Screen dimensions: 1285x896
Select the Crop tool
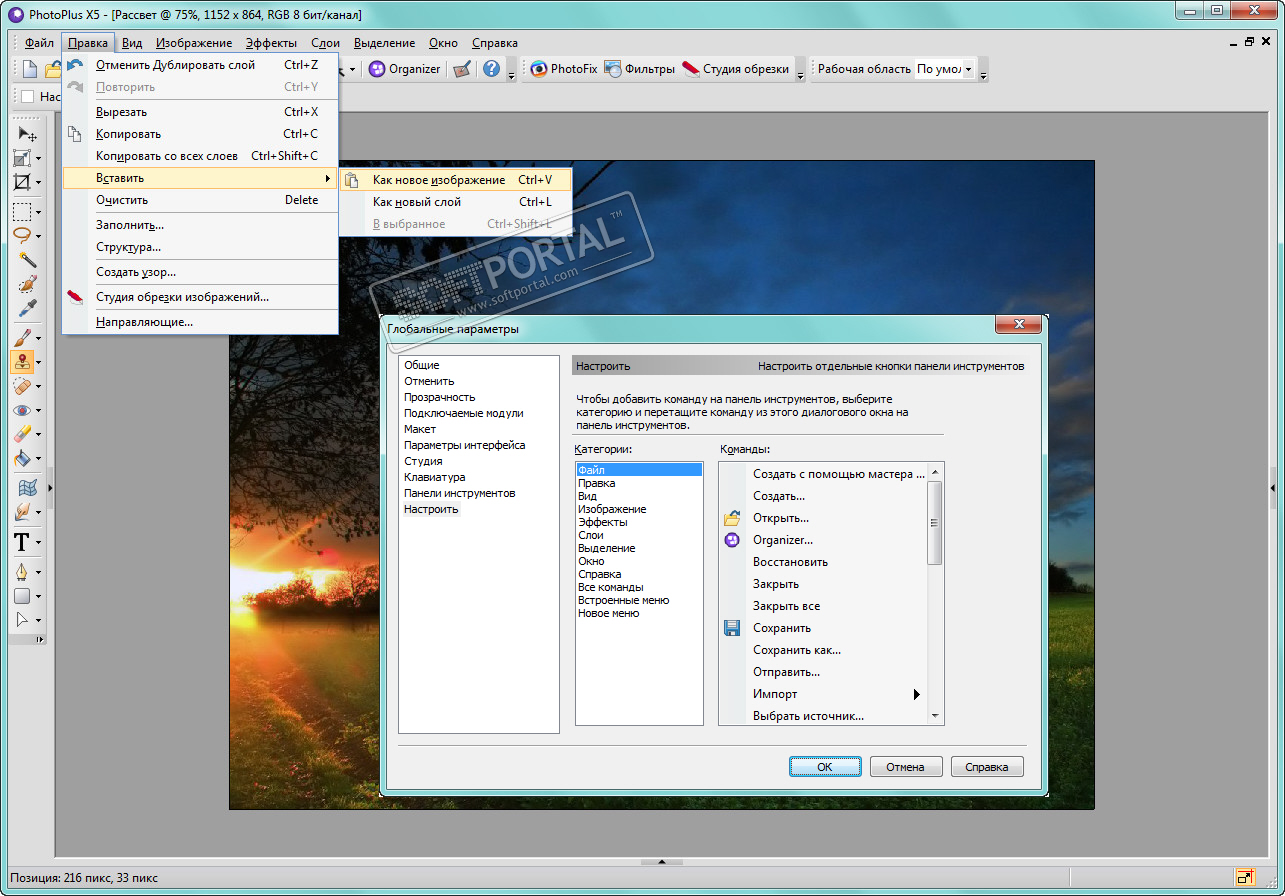[x=22, y=183]
